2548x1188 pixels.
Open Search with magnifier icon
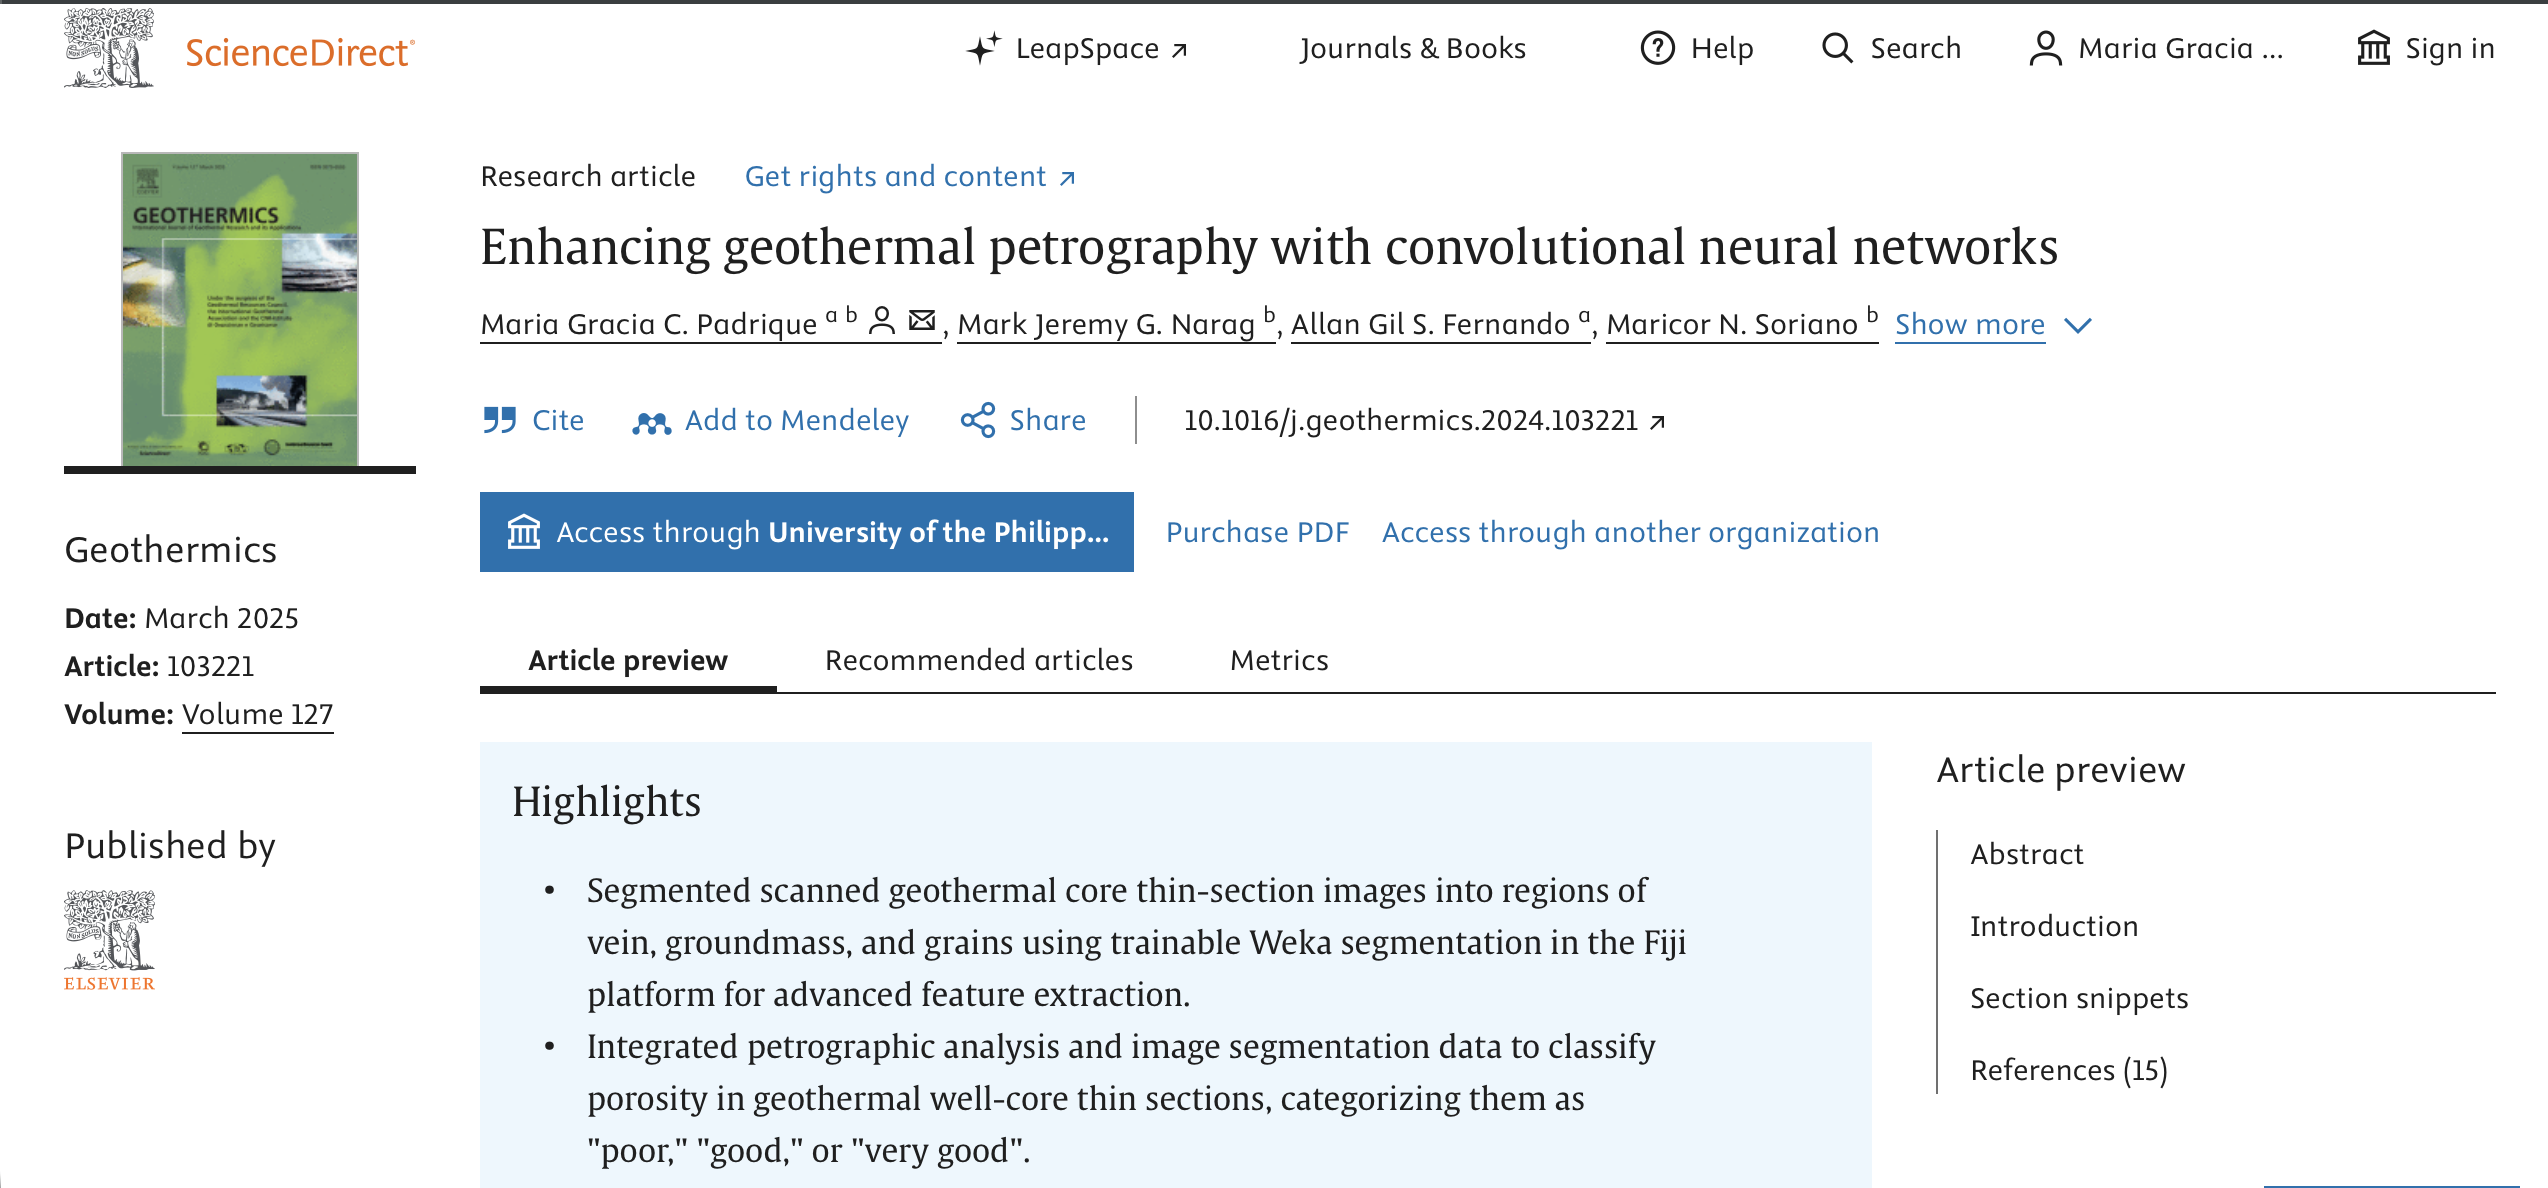[x=1837, y=48]
